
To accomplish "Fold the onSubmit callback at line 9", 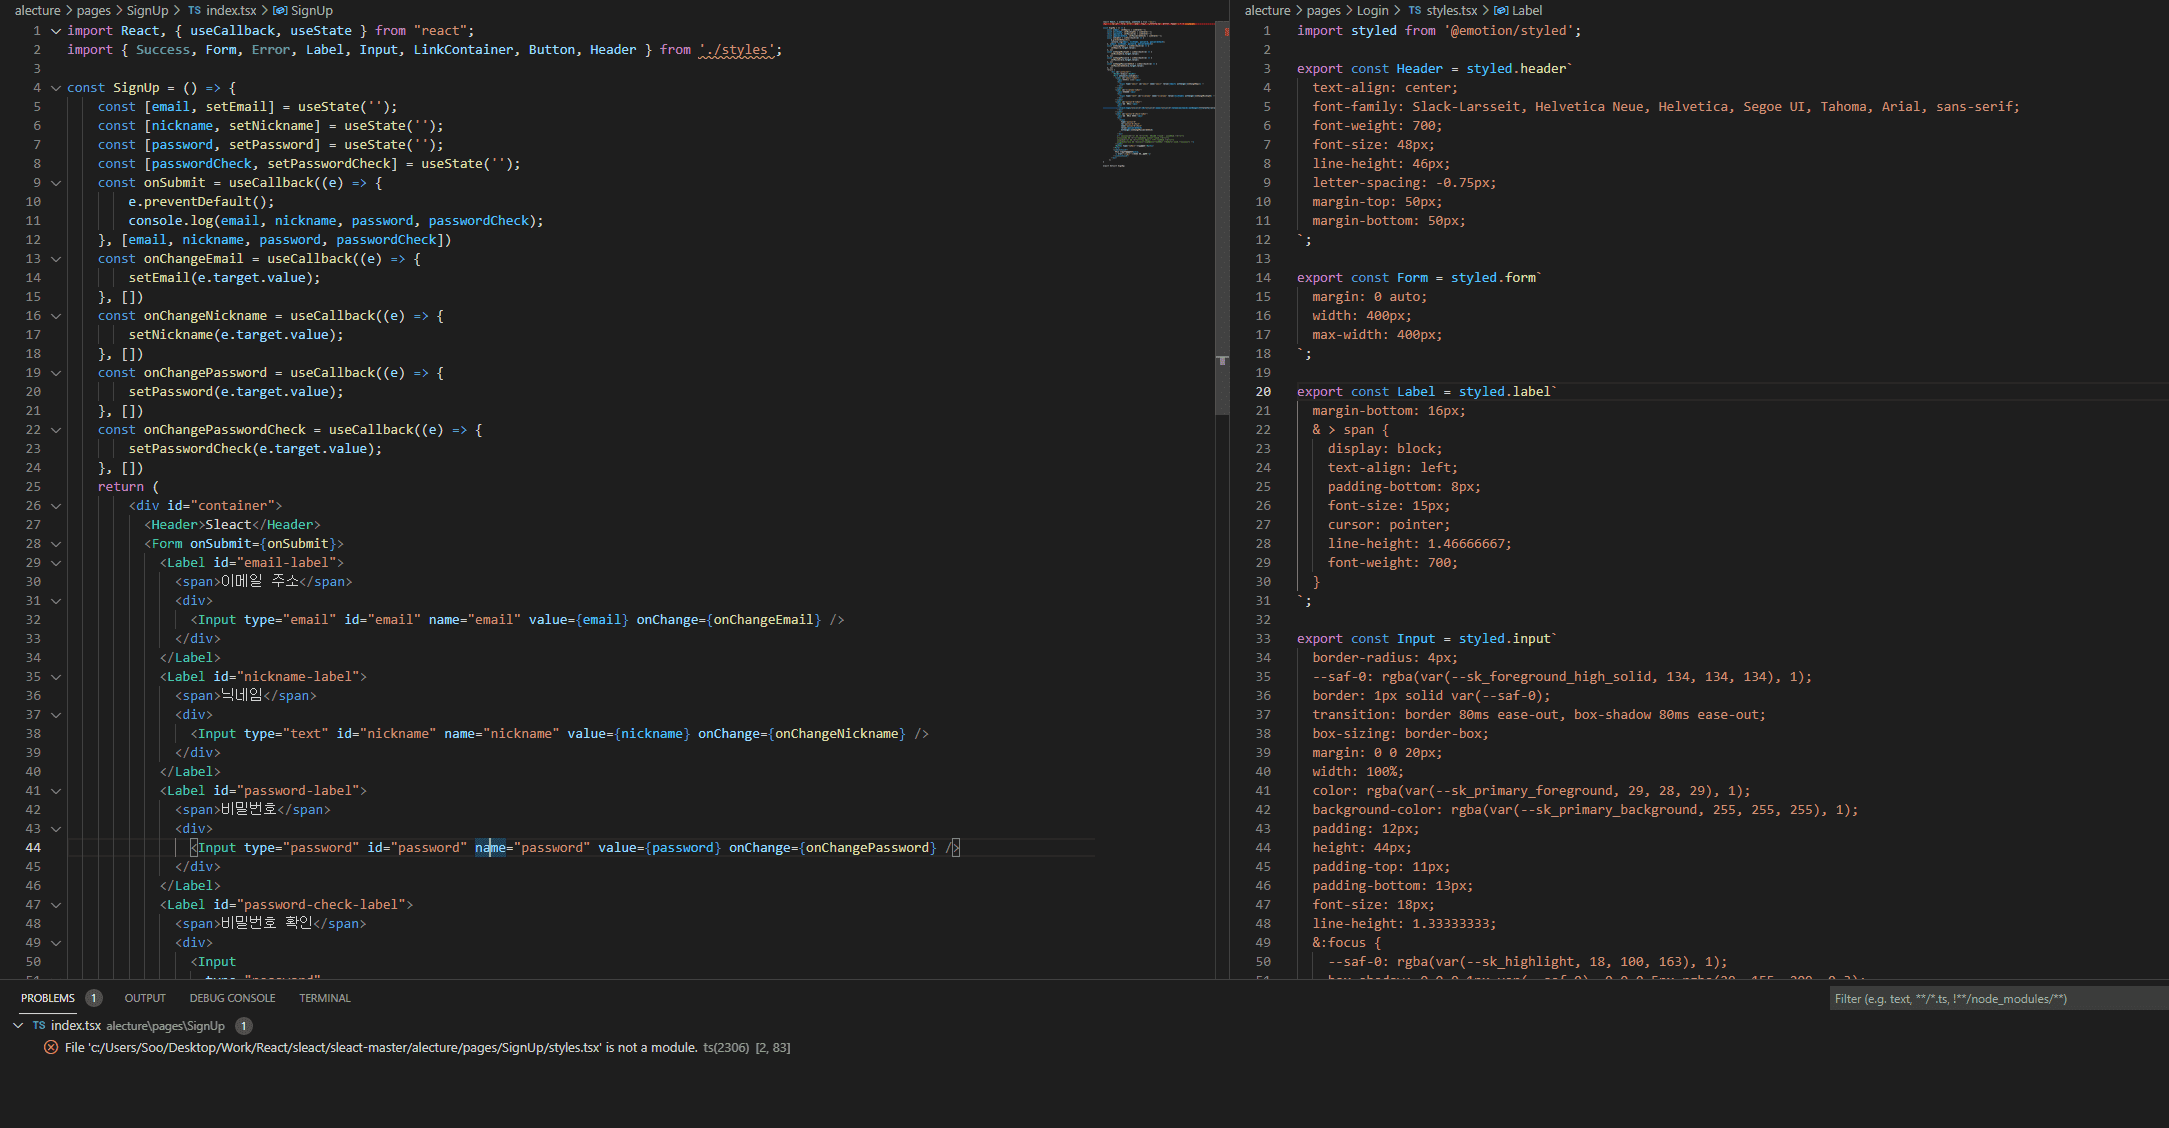I will (x=56, y=183).
